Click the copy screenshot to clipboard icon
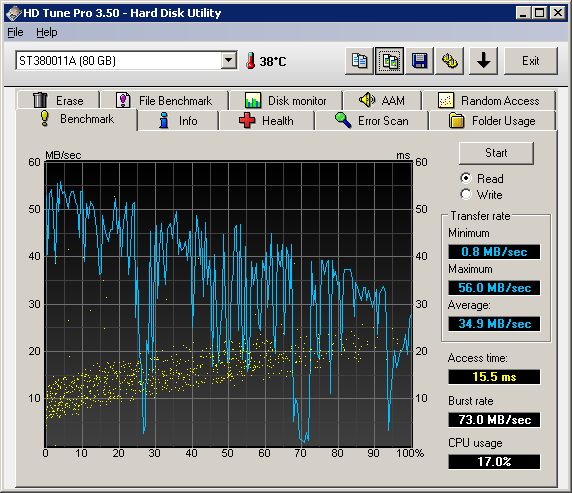Viewport: 572px width, 493px height. click(x=389, y=61)
